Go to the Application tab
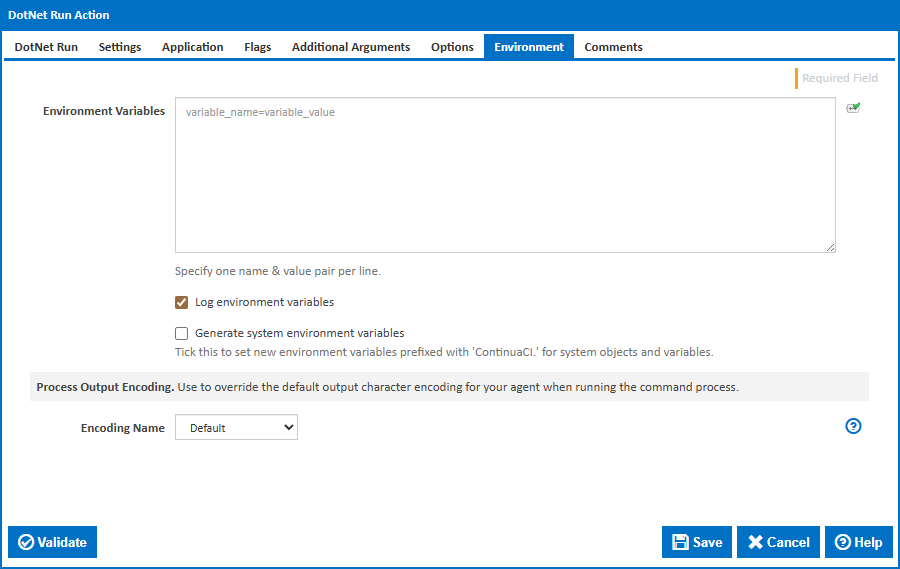The width and height of the screenshot is (900, 569). pos(192,47)
